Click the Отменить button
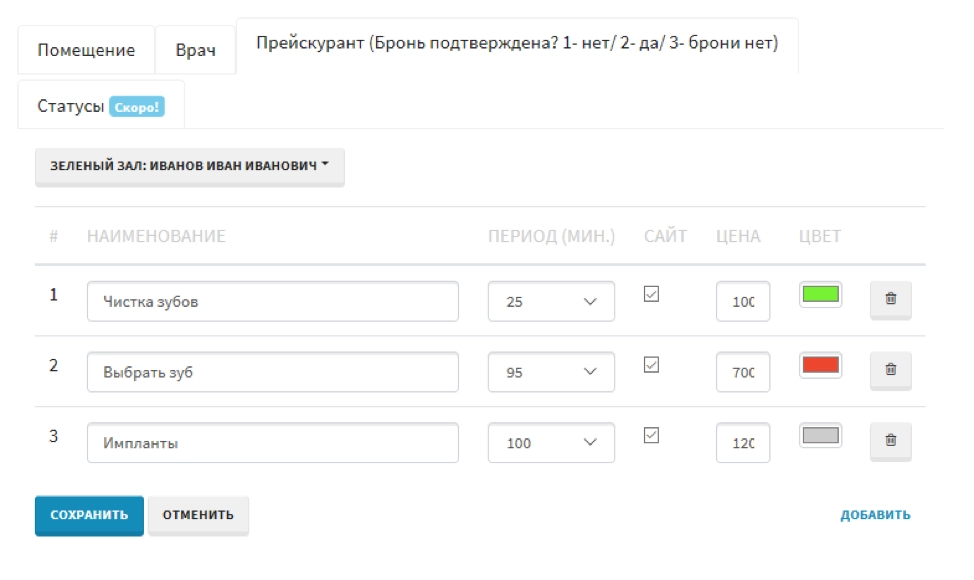This screenshot has height=580, width=974. click(x=198, y=515)
